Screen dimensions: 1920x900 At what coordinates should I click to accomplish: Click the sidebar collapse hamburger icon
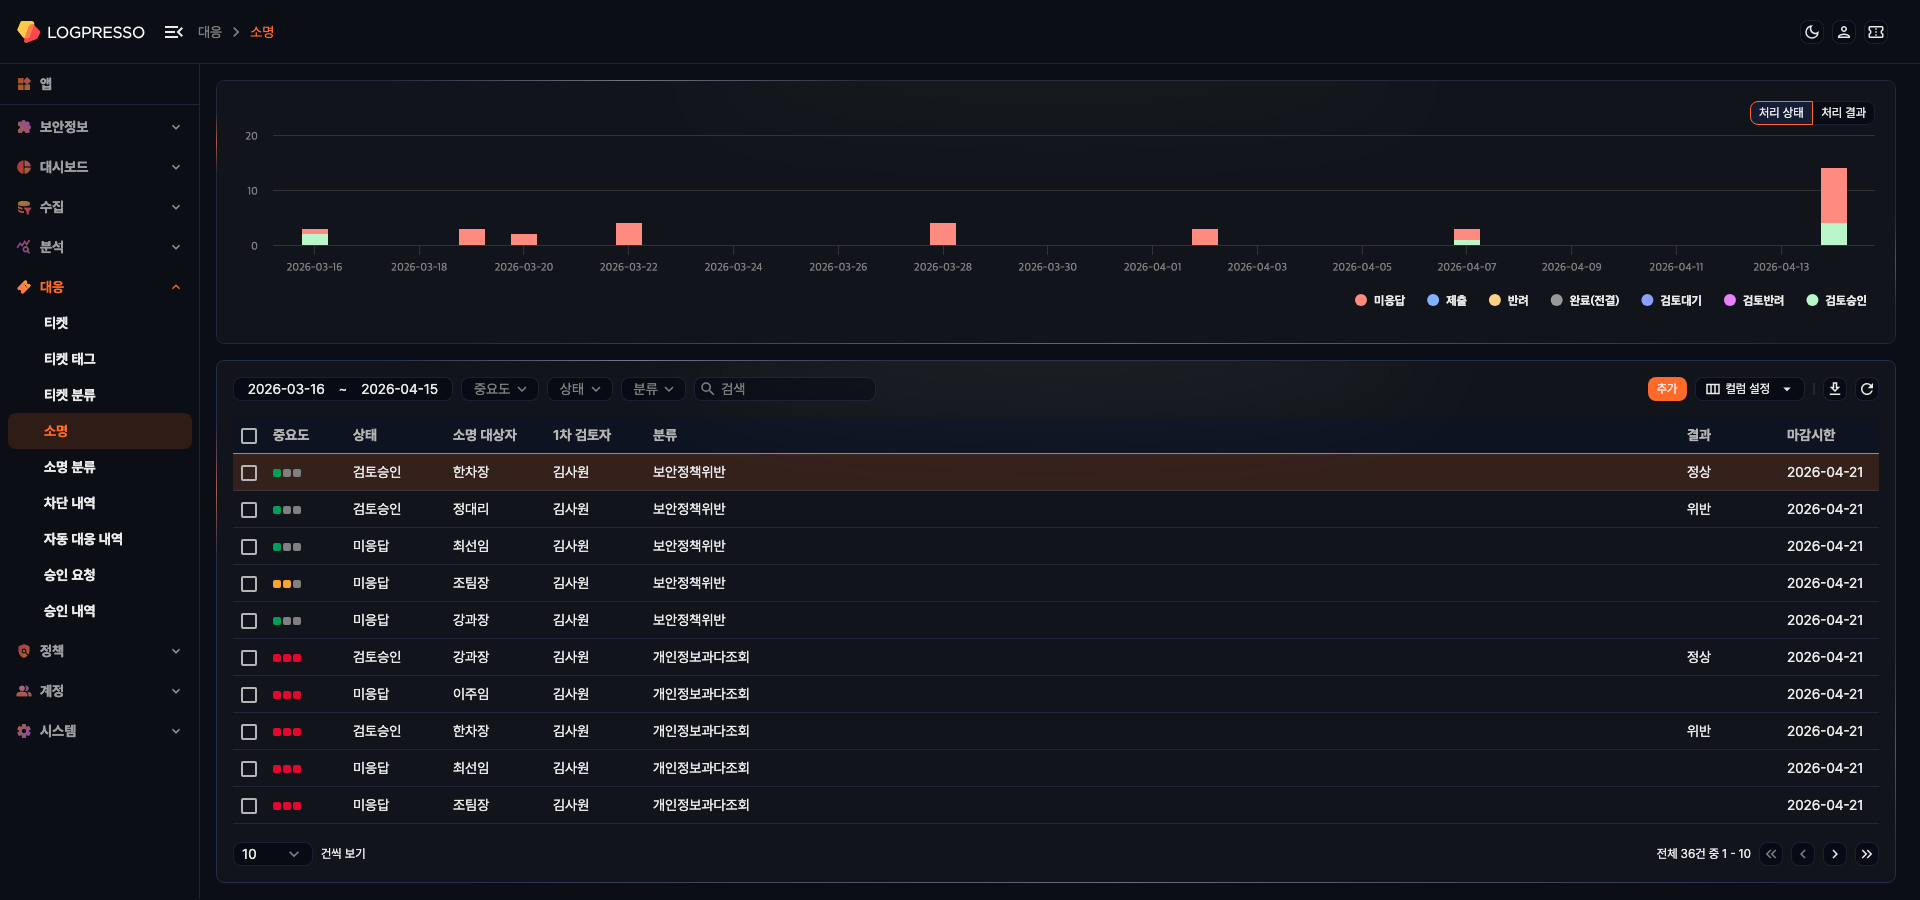(174, 32)
